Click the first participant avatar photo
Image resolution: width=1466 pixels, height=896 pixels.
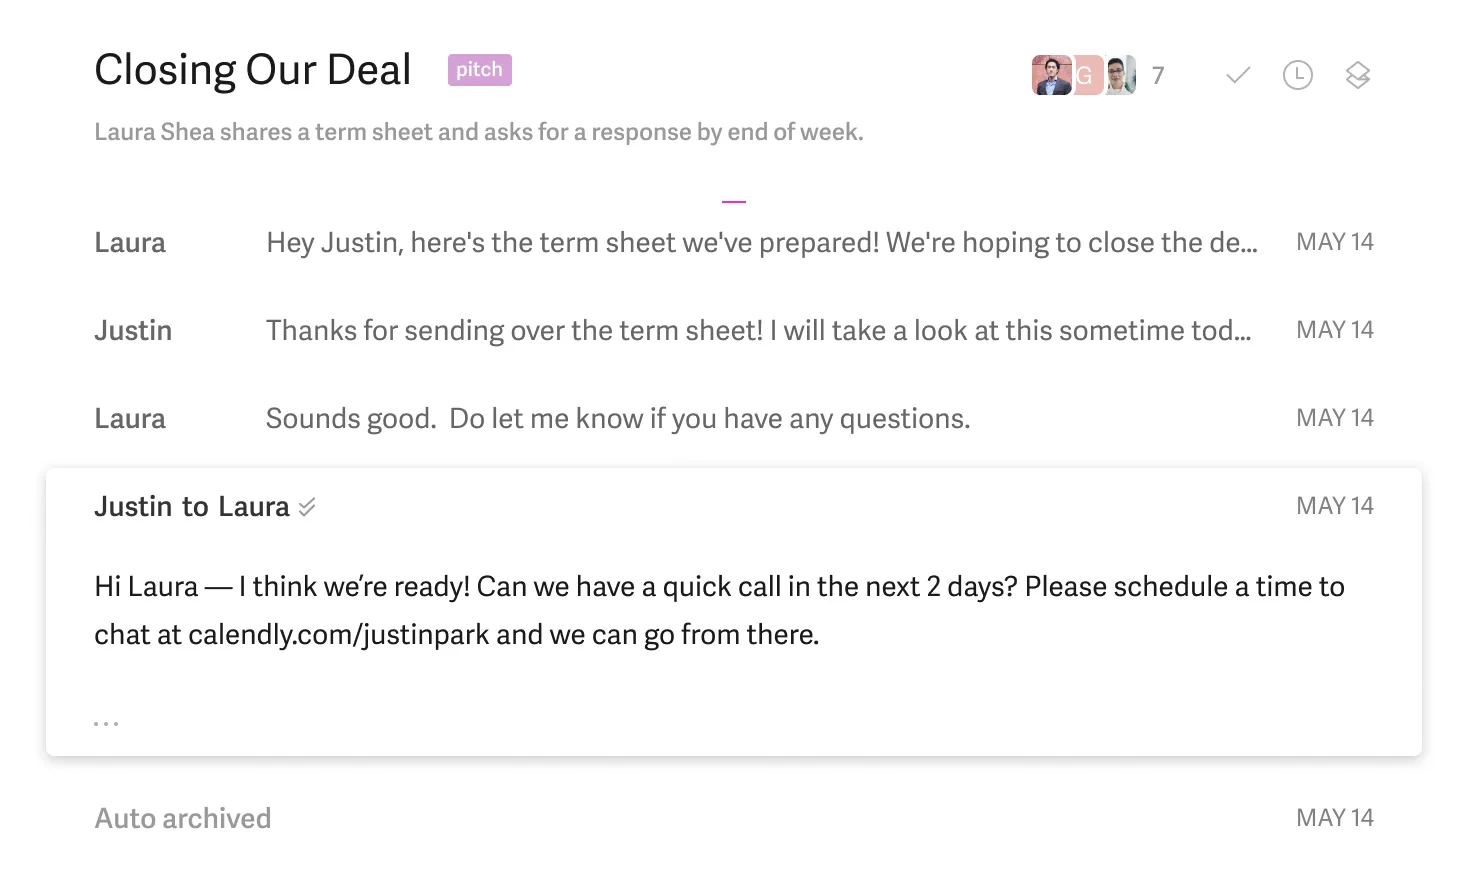[x=1051, y=75]
